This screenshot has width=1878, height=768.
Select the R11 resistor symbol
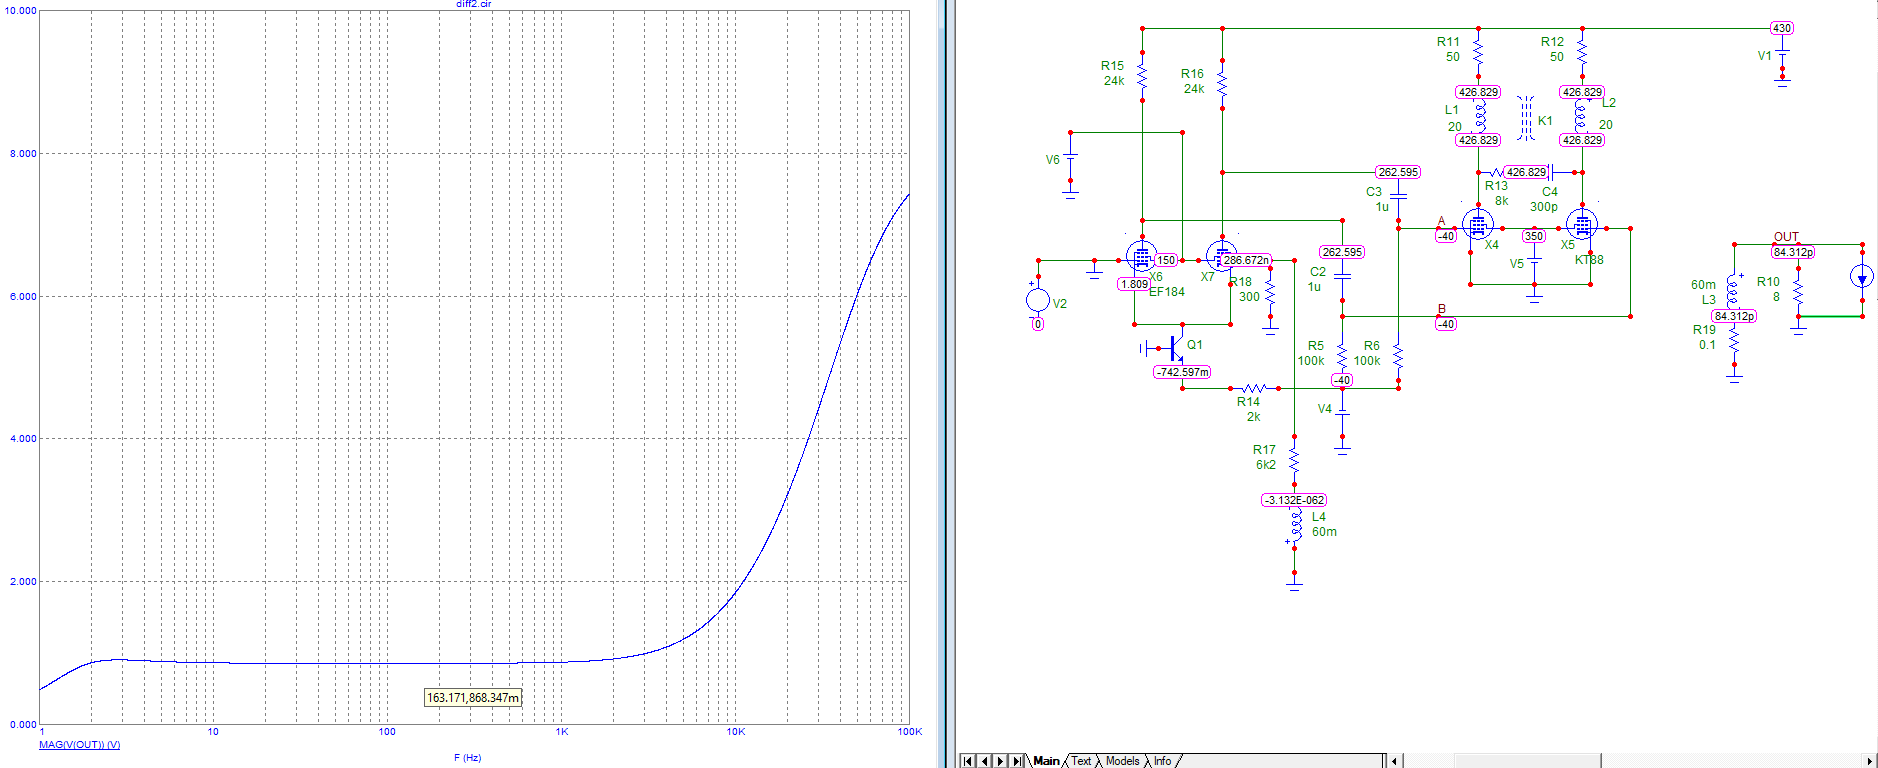(x=1478, y=52)
